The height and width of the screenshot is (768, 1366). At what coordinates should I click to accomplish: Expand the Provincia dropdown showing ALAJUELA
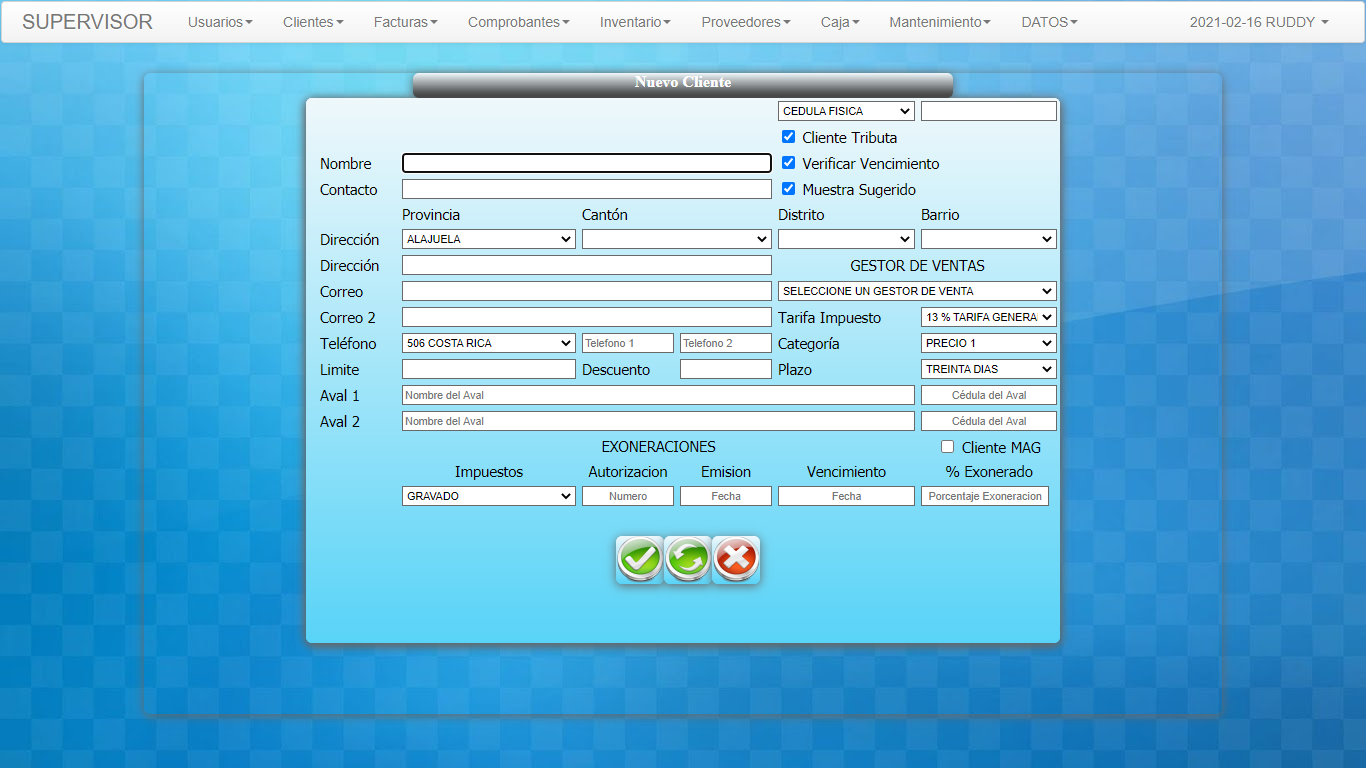coord(488,239)
